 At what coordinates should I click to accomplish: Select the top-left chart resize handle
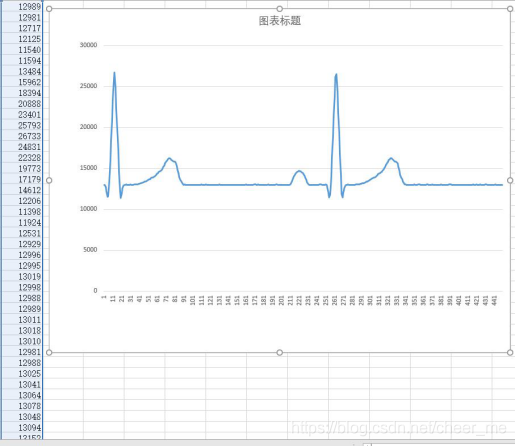click(x=49, y=9)
